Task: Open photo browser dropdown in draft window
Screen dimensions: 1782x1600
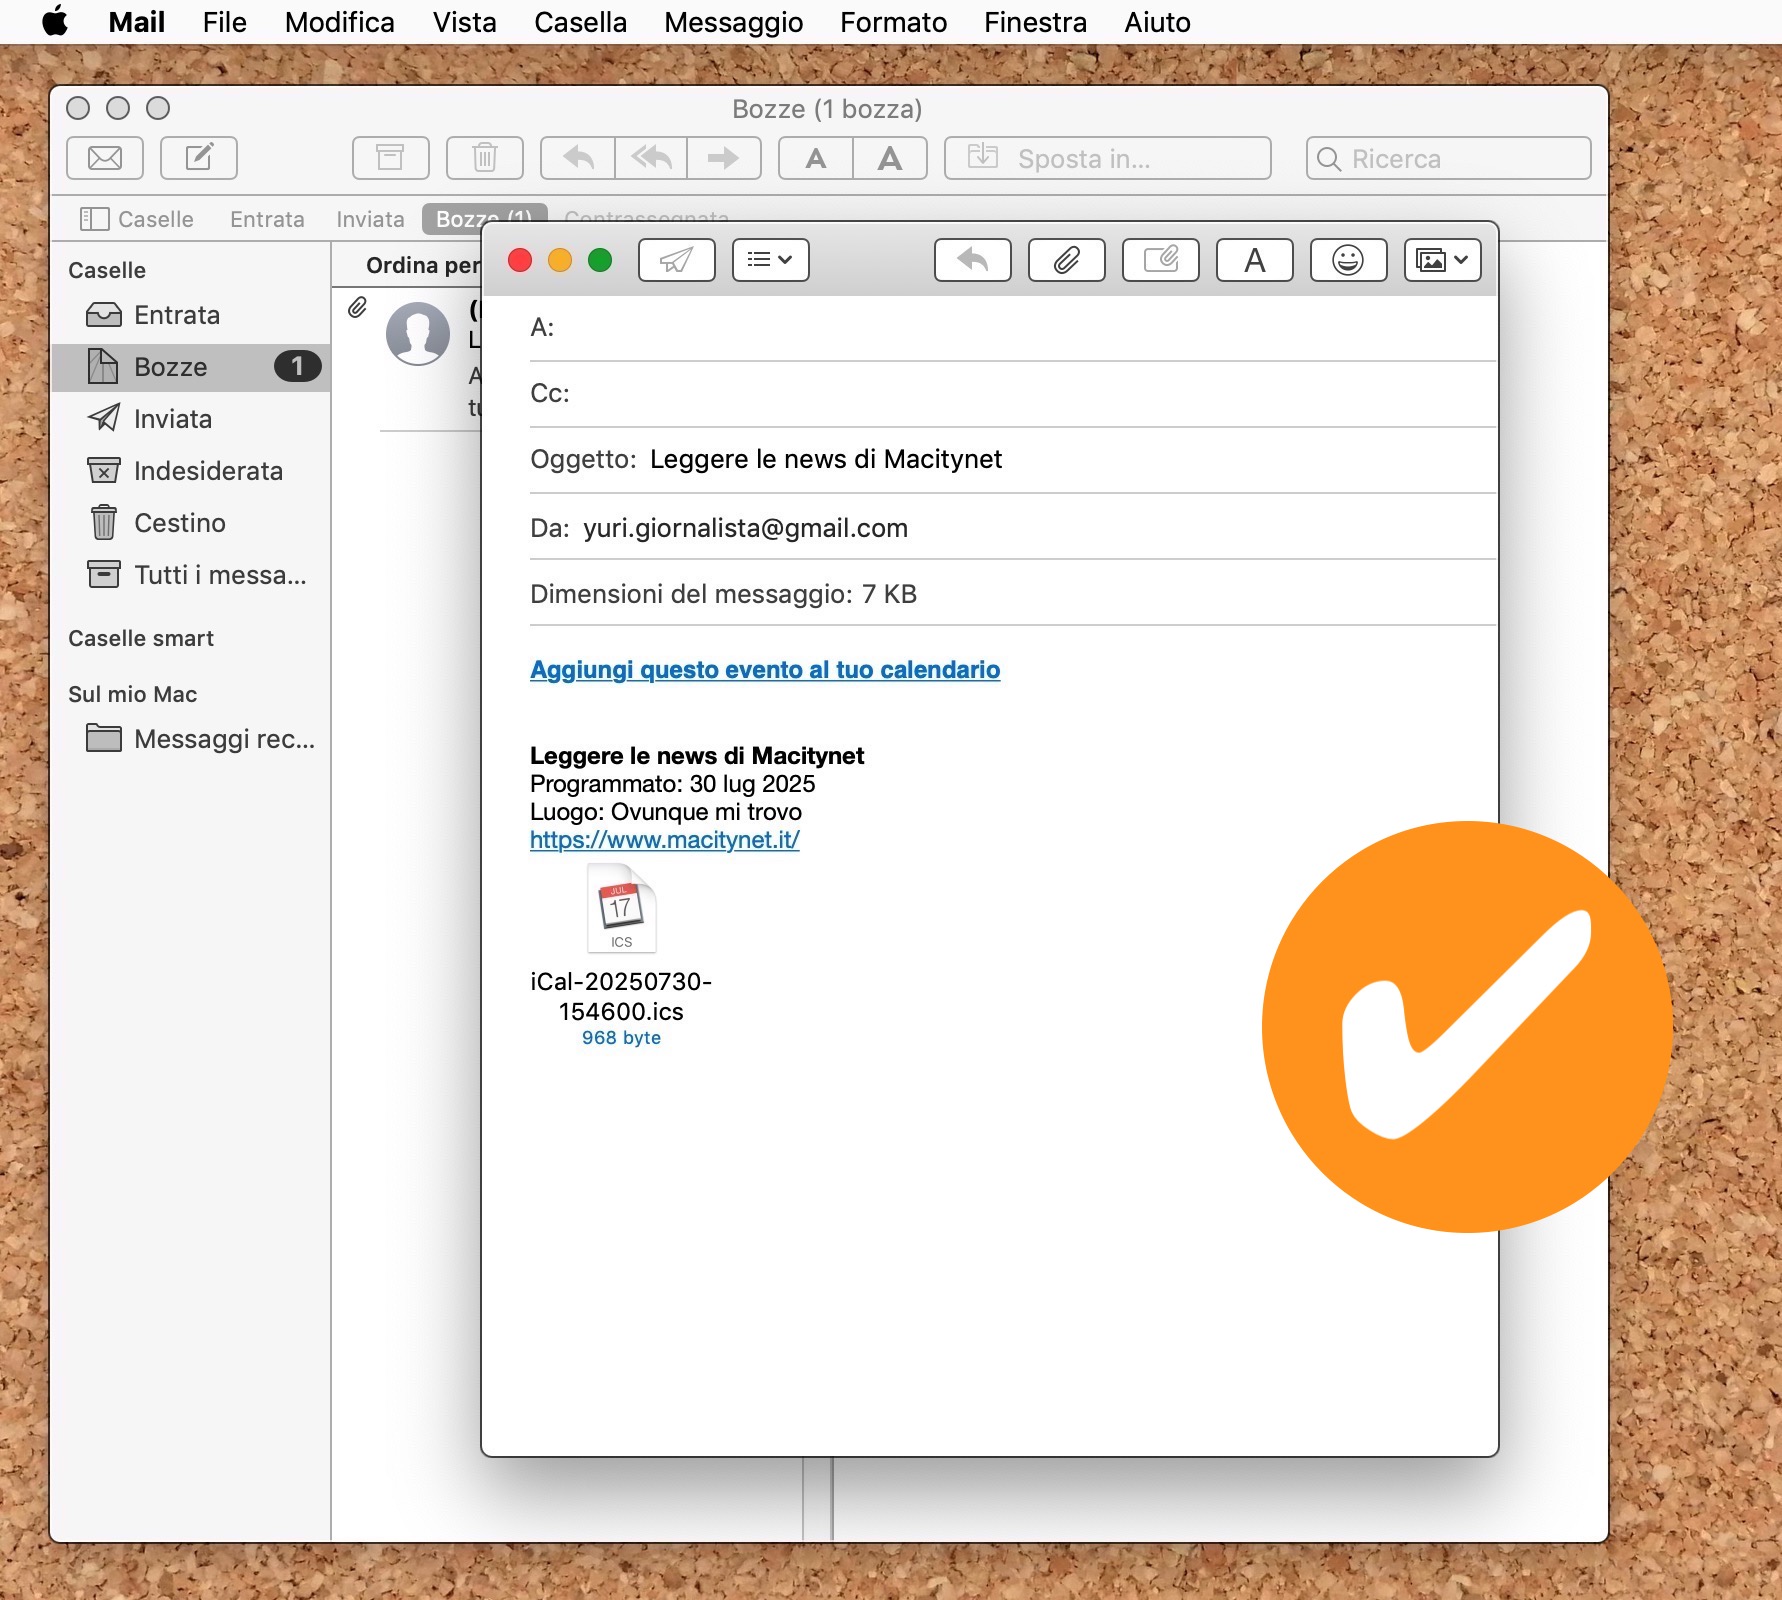Action: pyautogui.click(x=1443, y=260)
